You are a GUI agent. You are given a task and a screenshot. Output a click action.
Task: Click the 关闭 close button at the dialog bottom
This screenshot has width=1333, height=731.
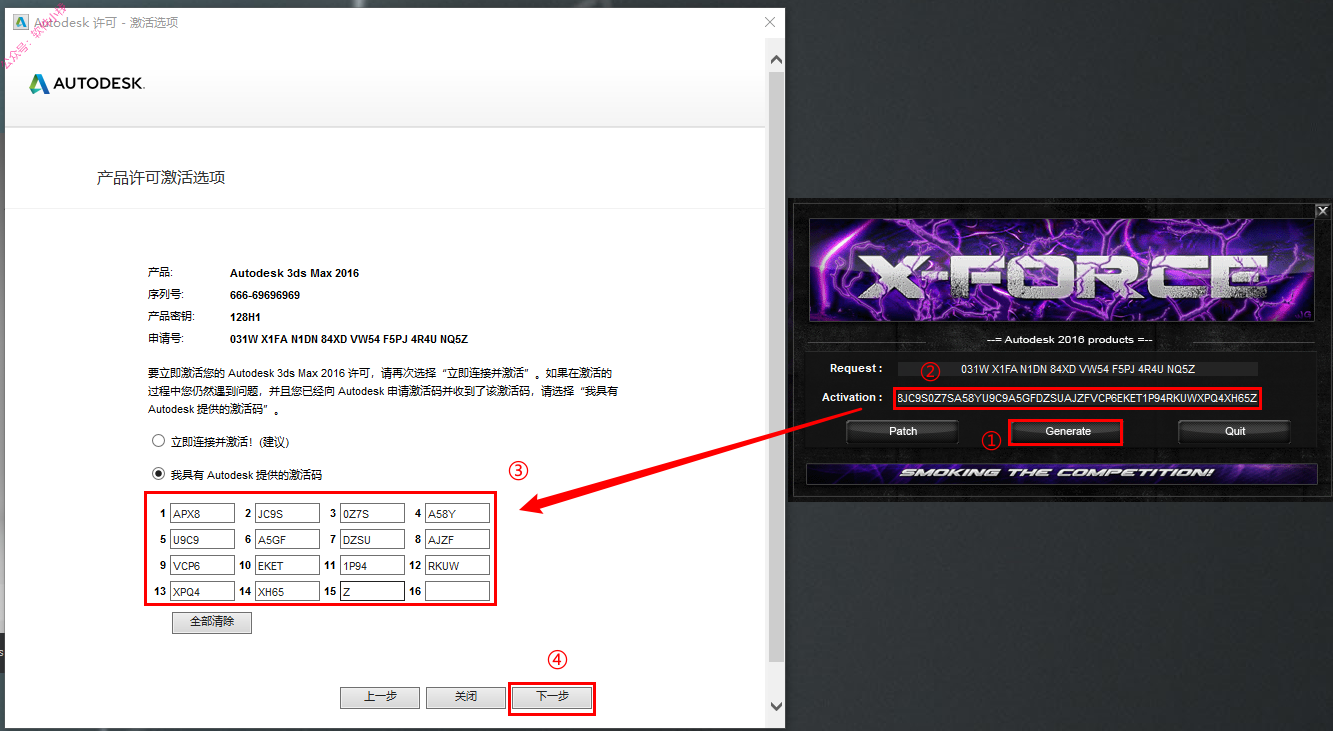coord(466,697)
